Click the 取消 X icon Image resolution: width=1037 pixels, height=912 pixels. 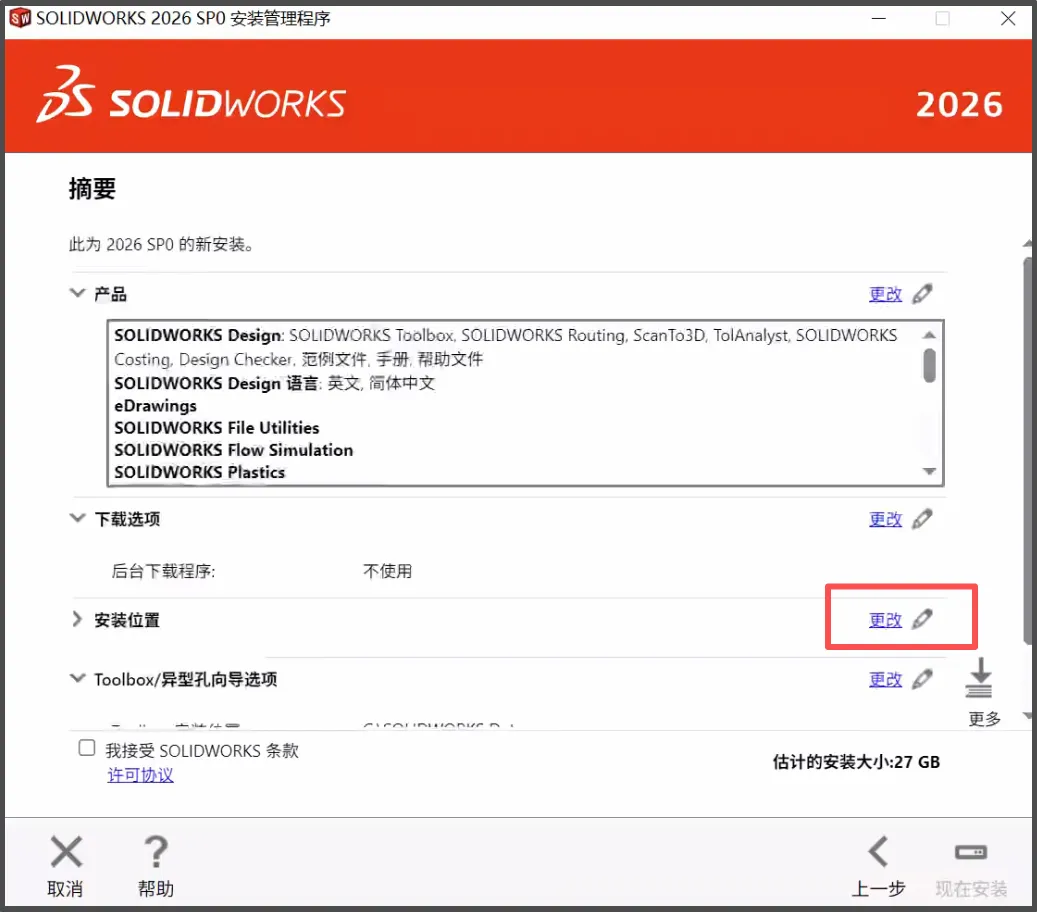(x=66, y=851)
